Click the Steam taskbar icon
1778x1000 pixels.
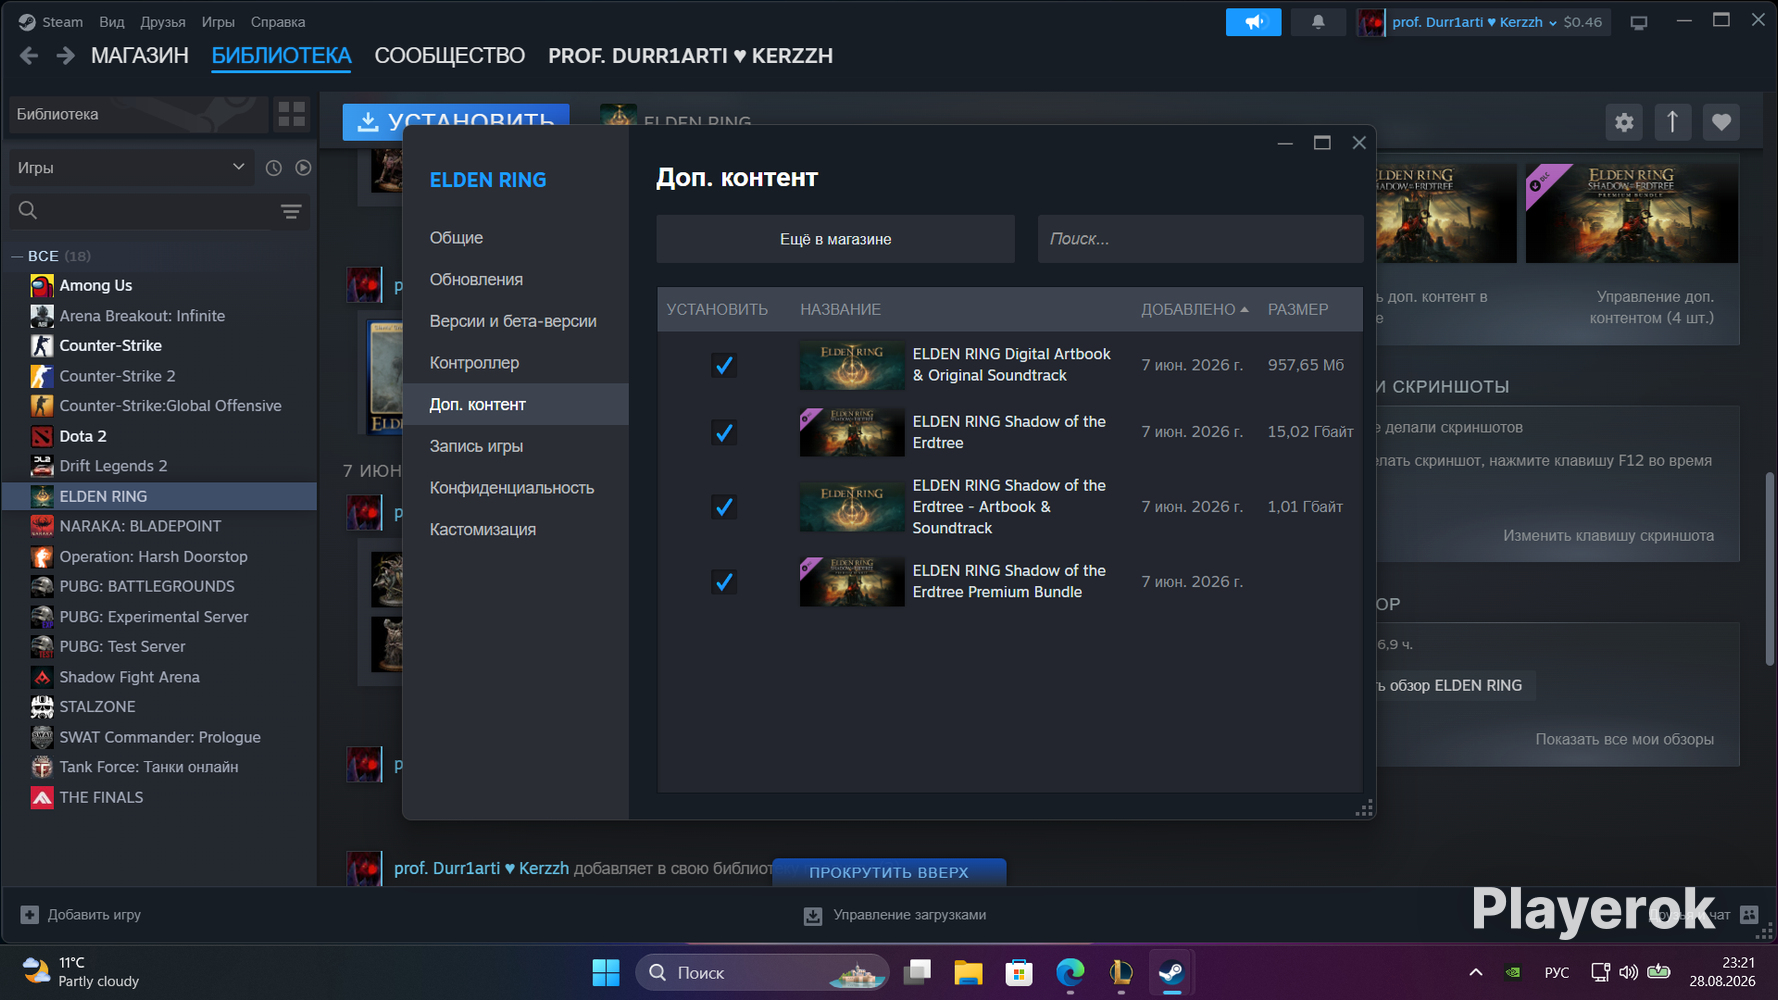[x=1171, y=972]
